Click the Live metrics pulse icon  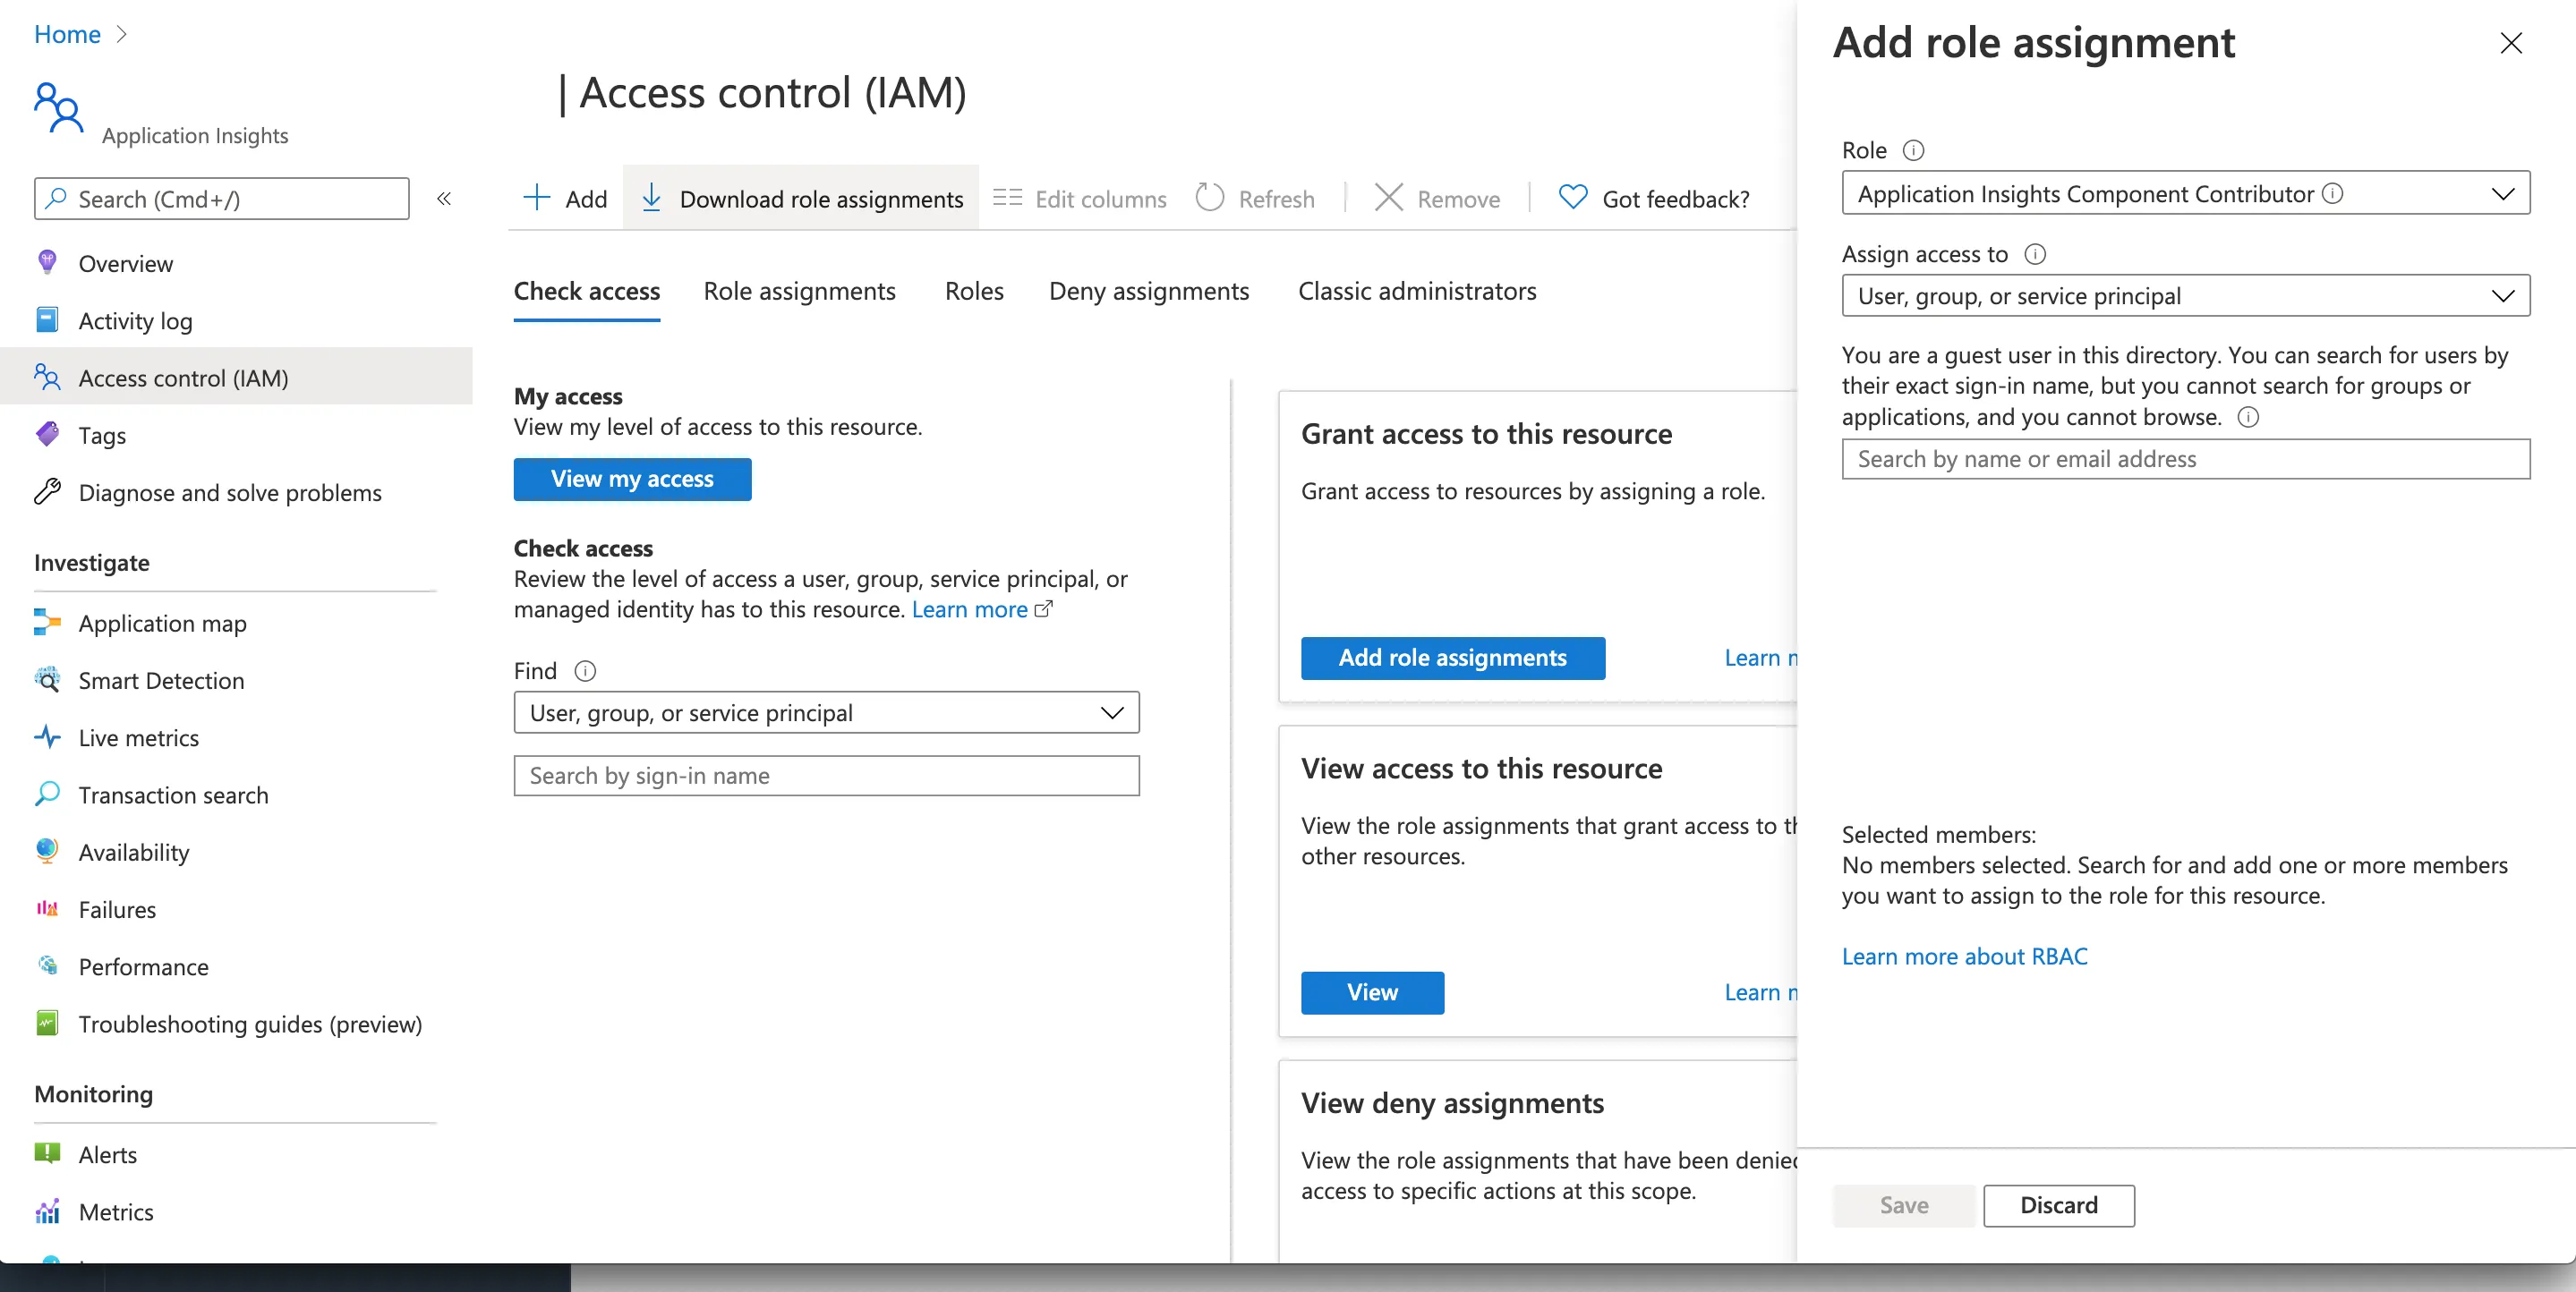tap(47, 738)
